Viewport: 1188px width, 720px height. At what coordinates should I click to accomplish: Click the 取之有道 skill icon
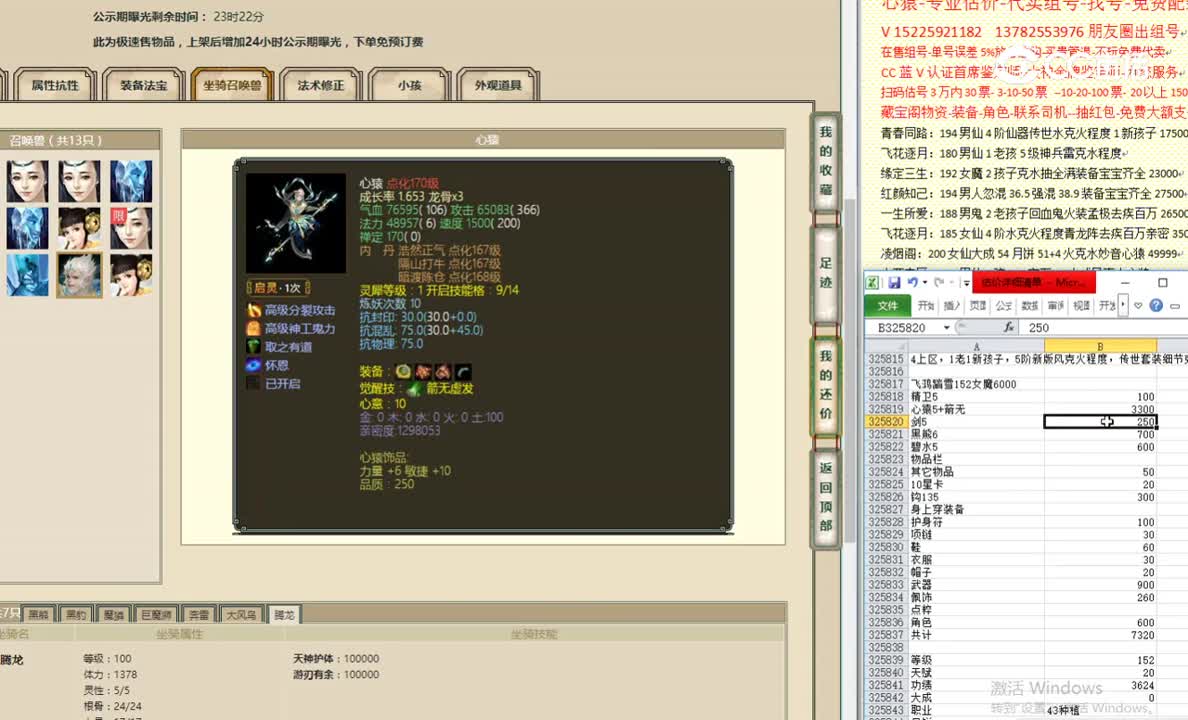(x=253, y=345)
